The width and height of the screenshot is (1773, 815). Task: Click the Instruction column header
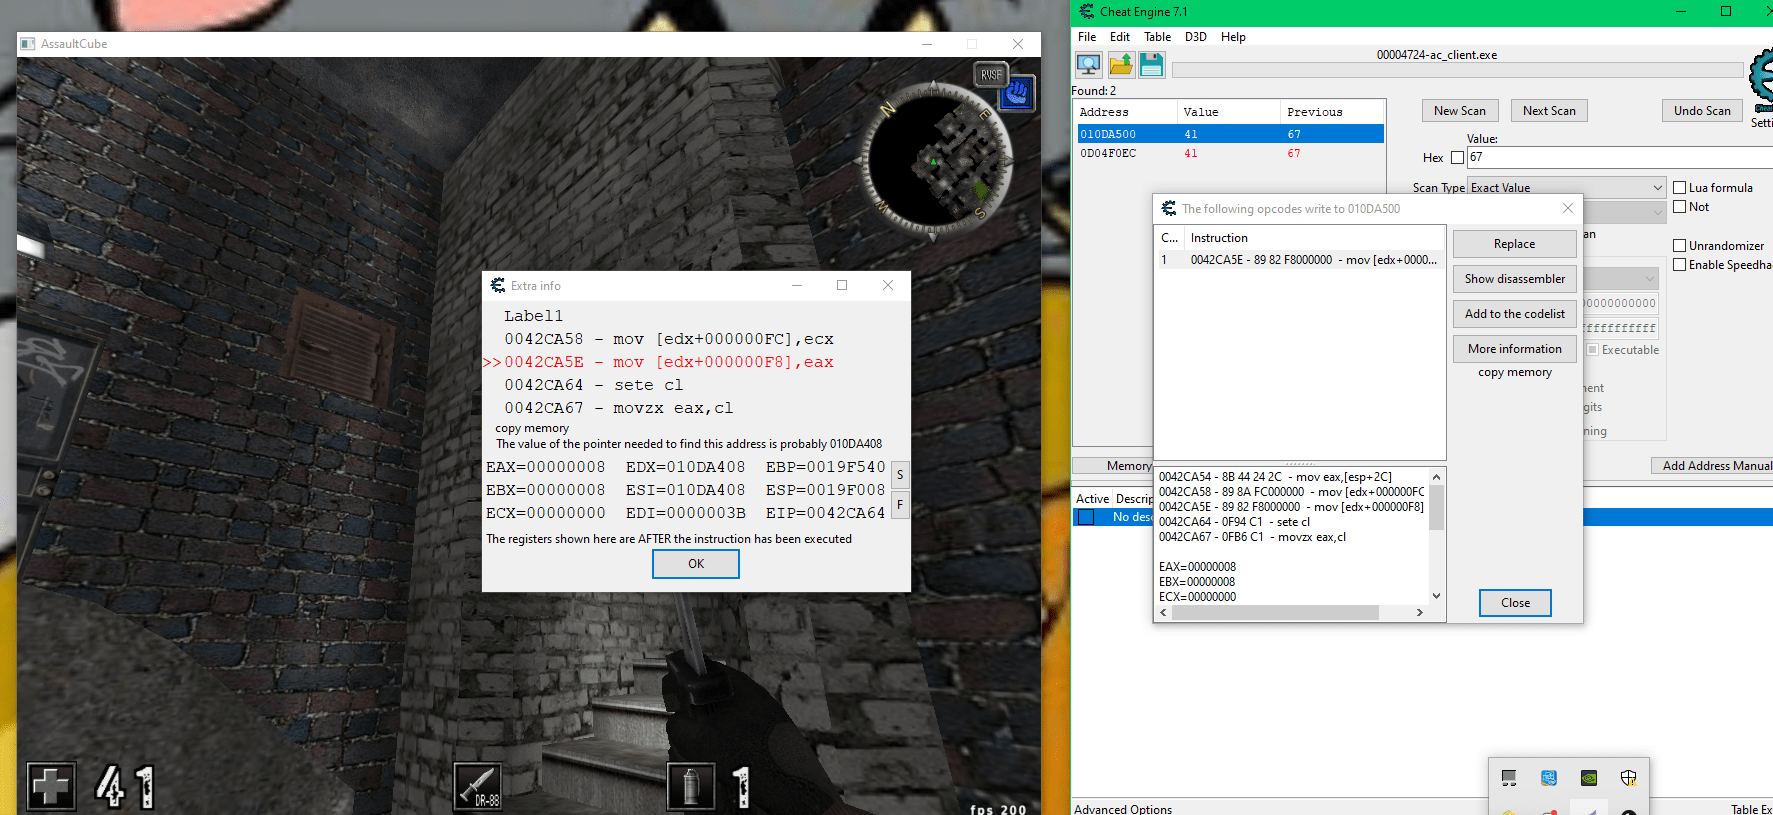tap(1314, 238)
